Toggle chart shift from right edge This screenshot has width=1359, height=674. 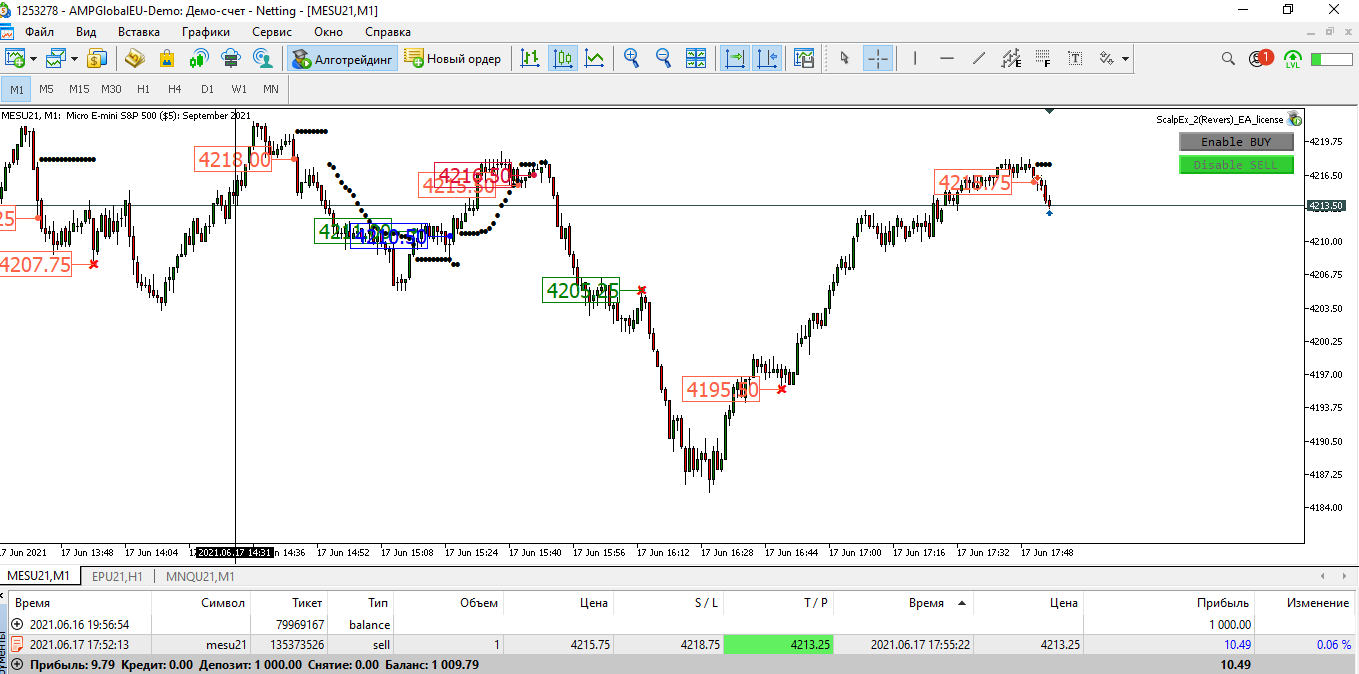click(x=767, y=59)
